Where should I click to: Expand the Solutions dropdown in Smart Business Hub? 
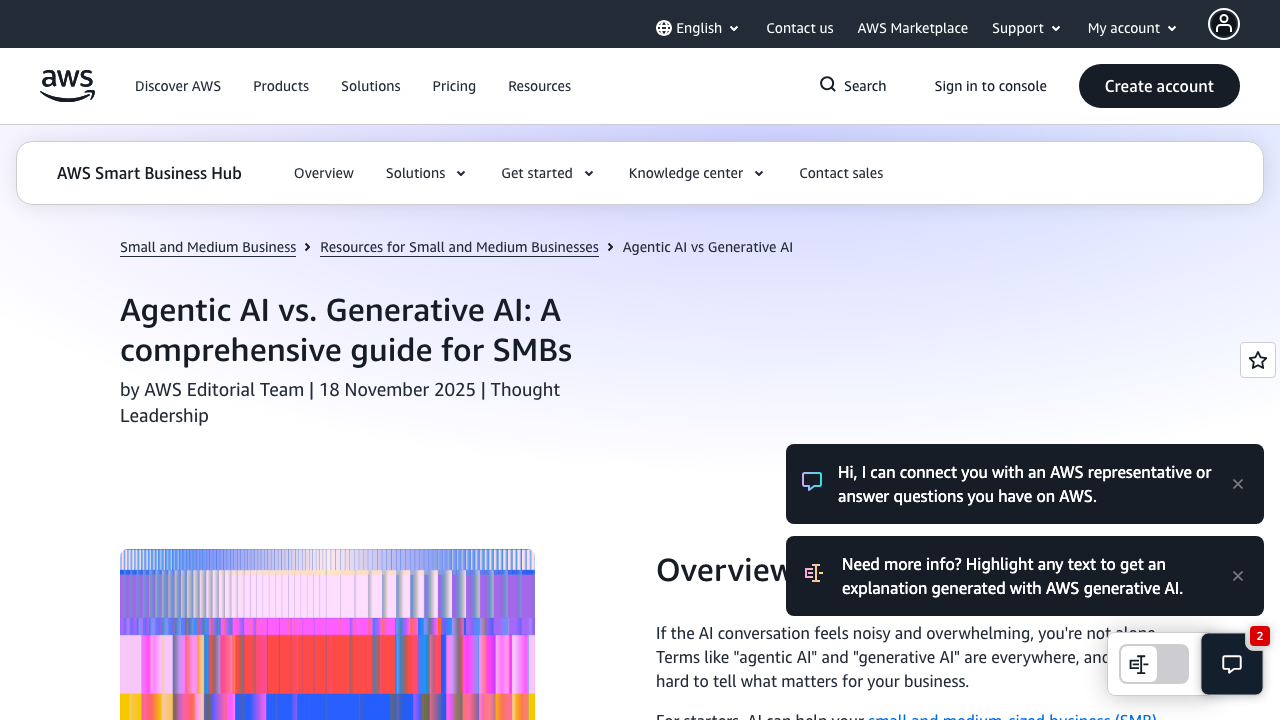(426, 173)
